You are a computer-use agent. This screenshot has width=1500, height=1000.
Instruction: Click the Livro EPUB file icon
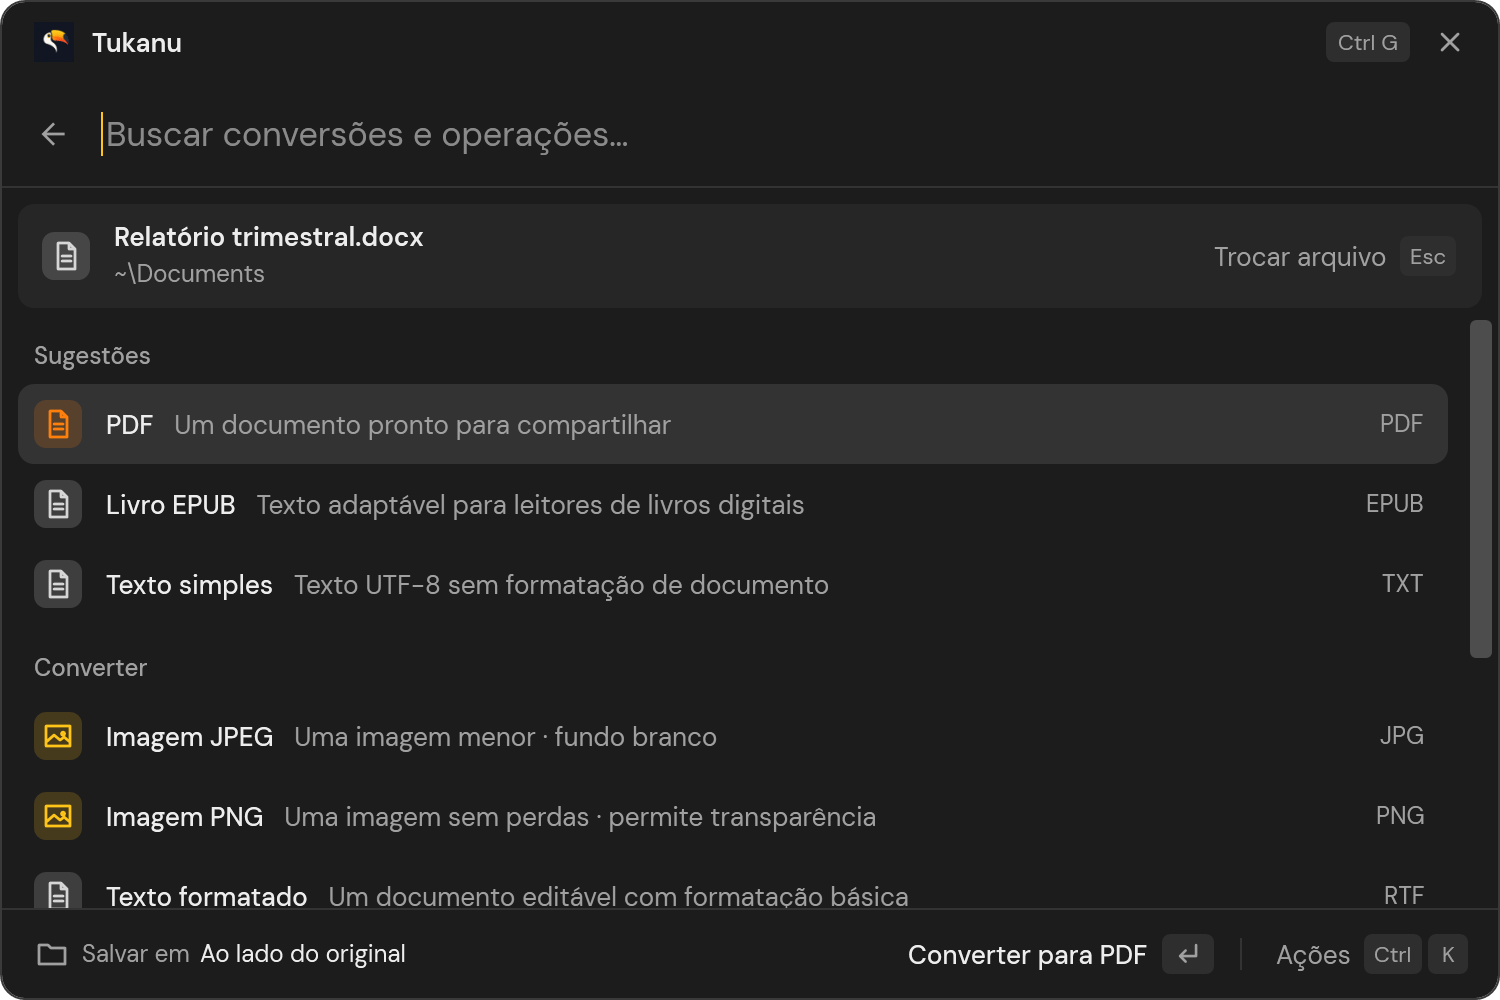pyautogui.click(x=58, y=504)
